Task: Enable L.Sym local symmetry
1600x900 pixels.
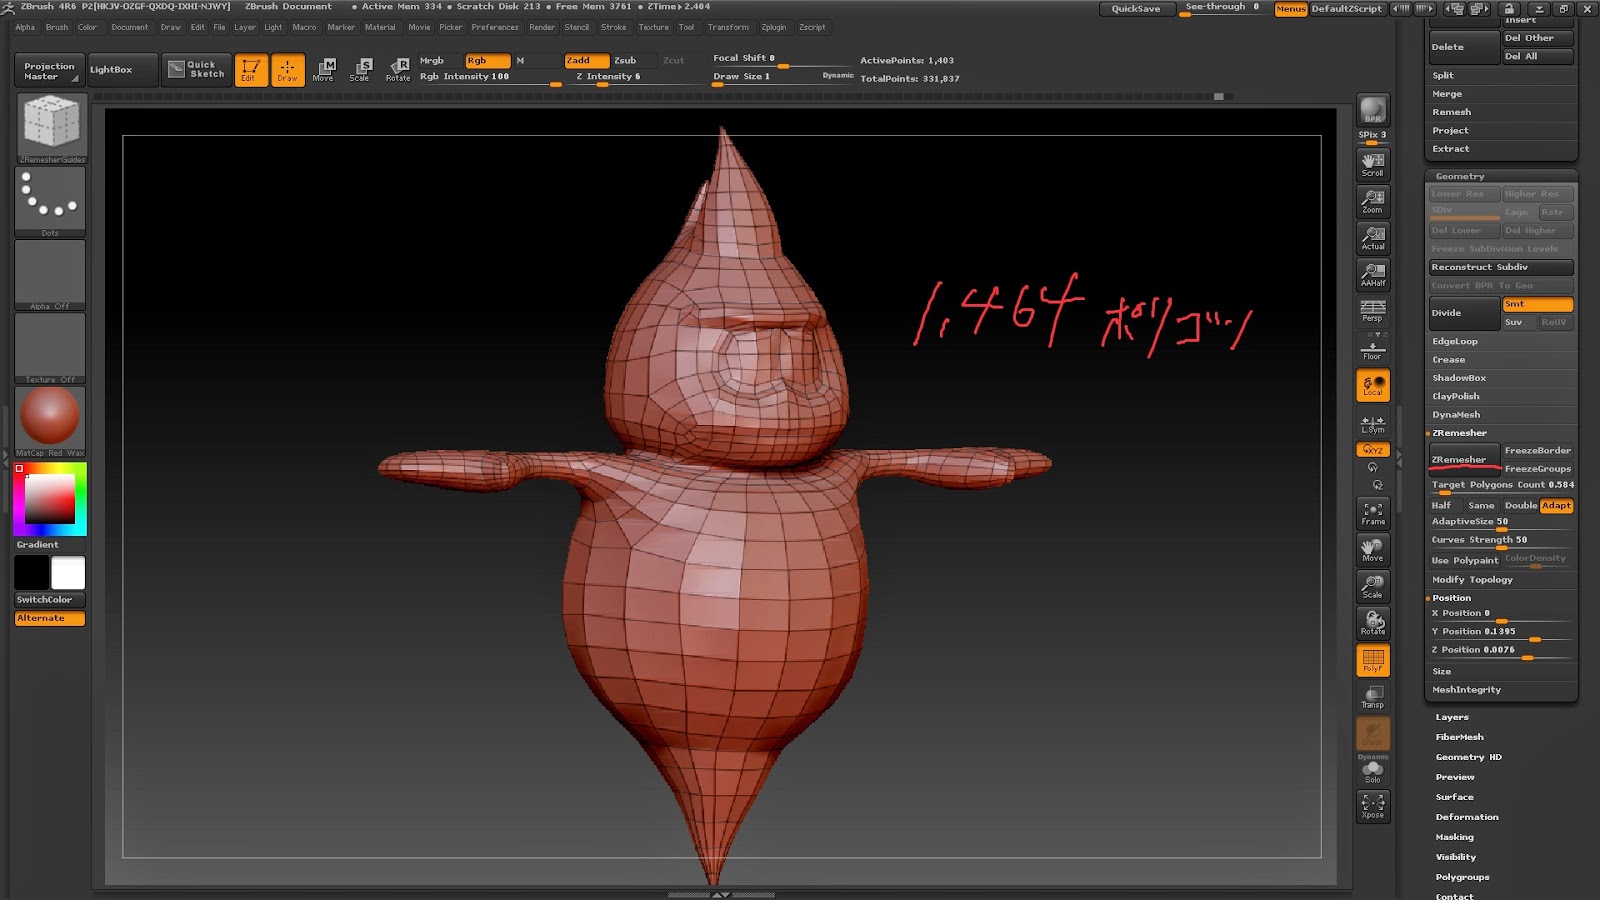Action: [x=1373, y=425]
